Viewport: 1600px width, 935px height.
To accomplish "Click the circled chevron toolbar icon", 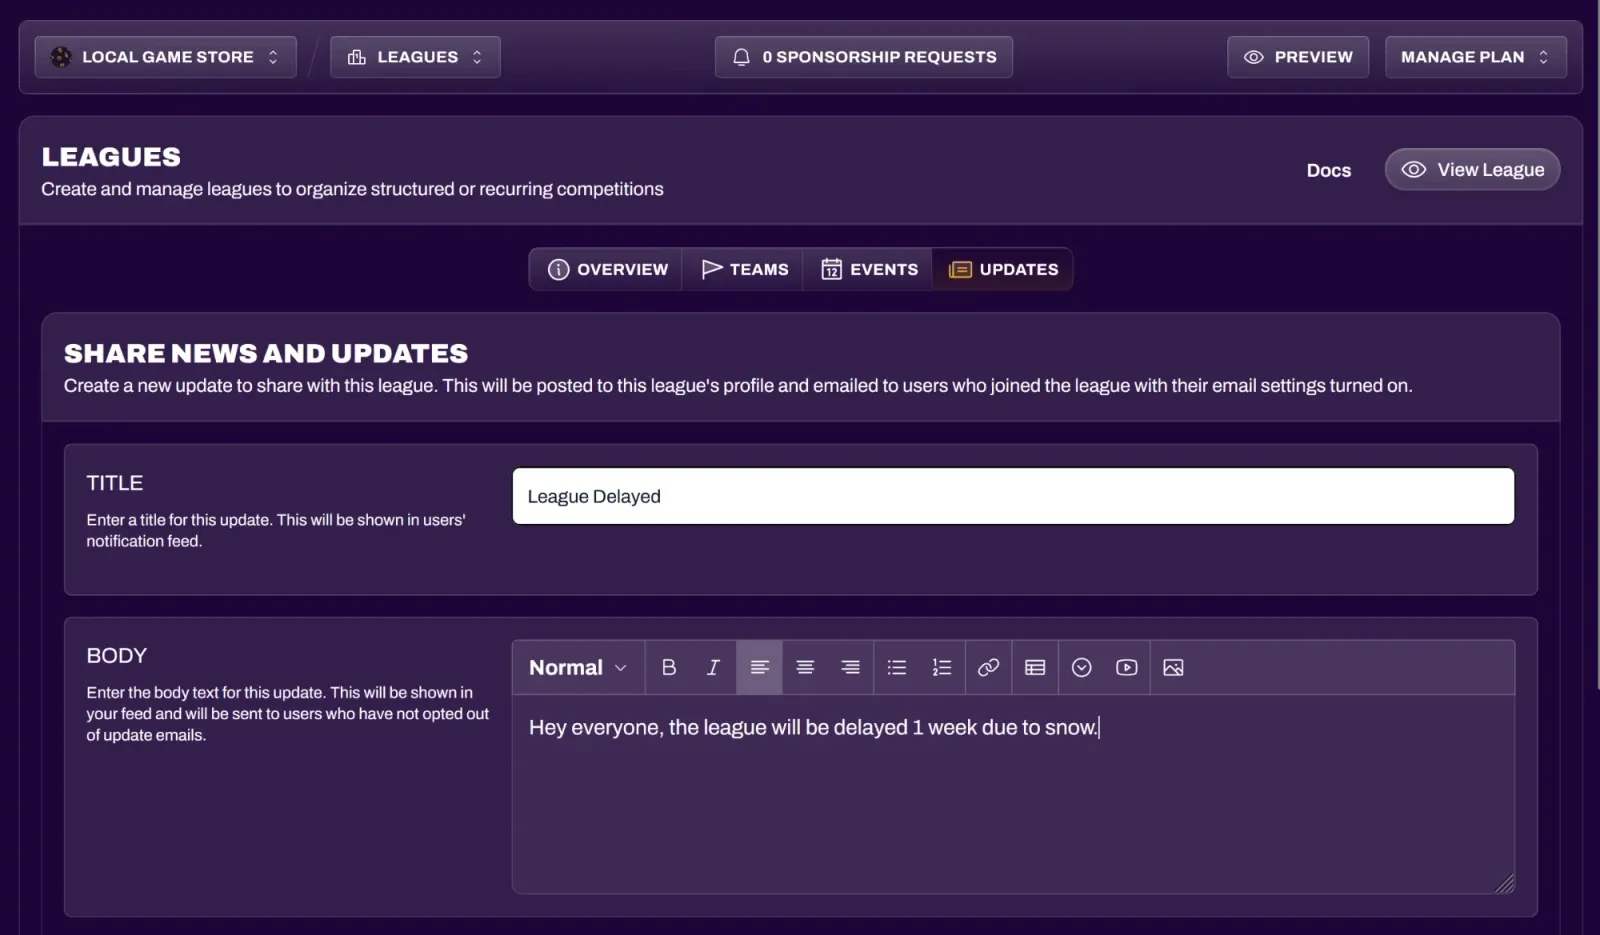I will click(x=1081, y=667).
